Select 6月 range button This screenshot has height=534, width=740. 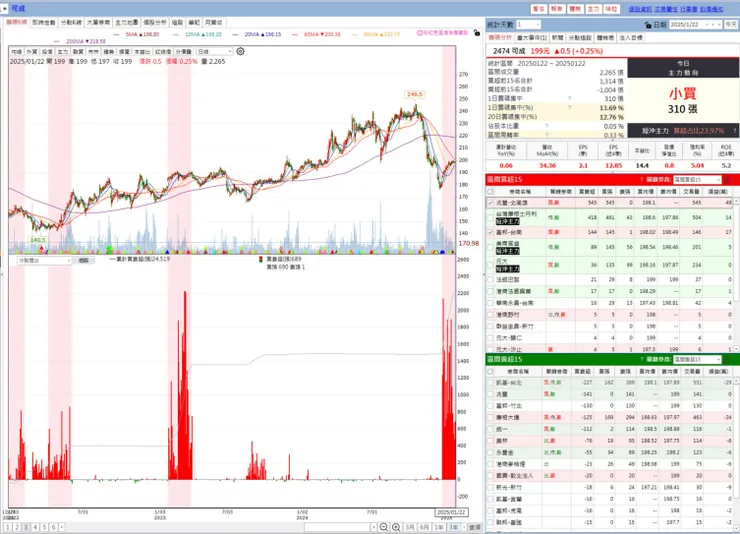[x=424, y=527]
